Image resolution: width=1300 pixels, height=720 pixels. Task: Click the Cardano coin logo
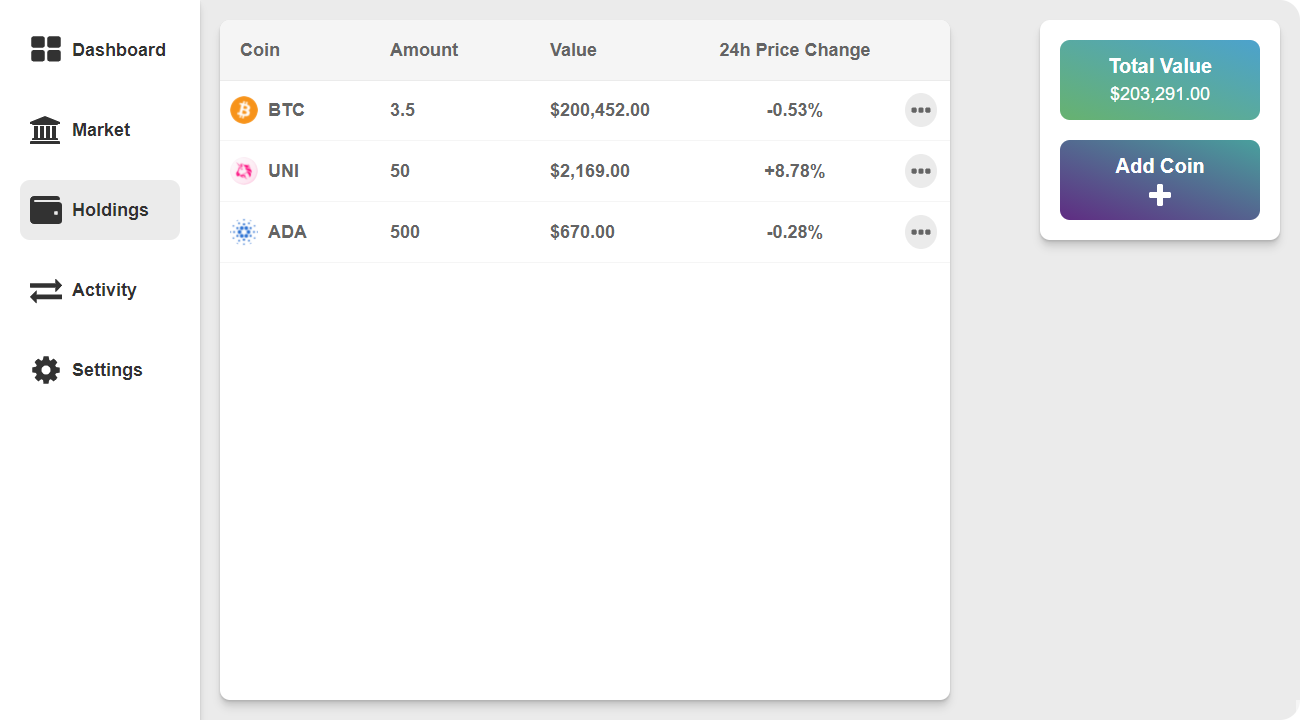244,232
